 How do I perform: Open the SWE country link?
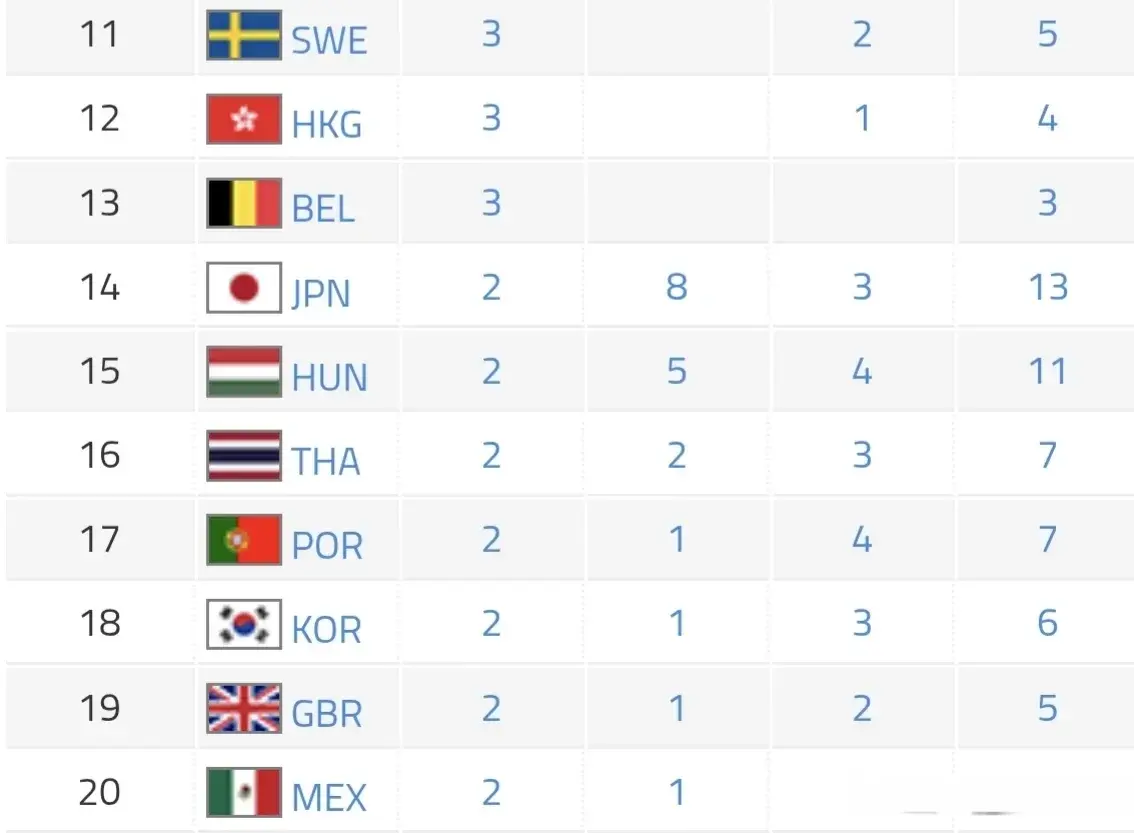coord(329,41)
